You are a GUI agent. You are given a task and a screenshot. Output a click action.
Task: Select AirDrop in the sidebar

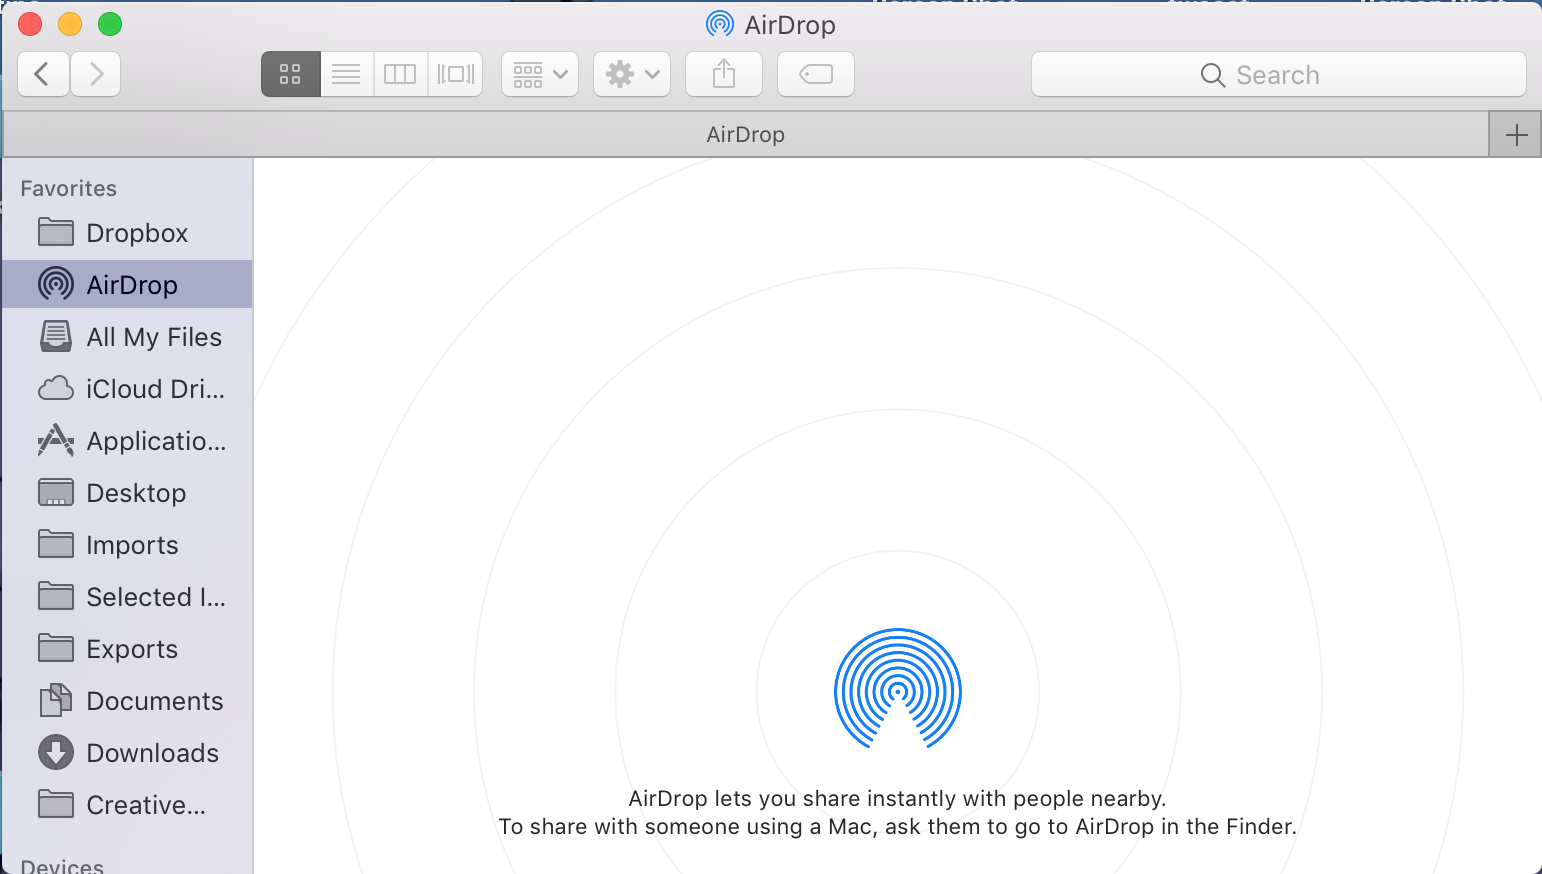[127, 285]
